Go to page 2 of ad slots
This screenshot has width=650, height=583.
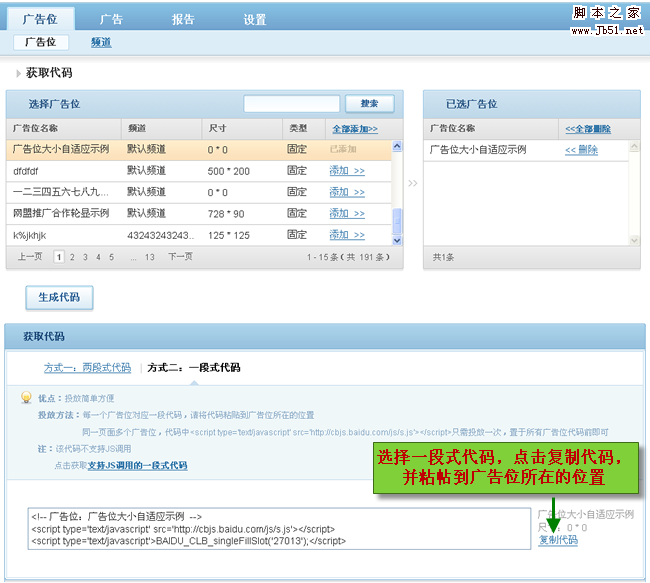pos(72,257)
